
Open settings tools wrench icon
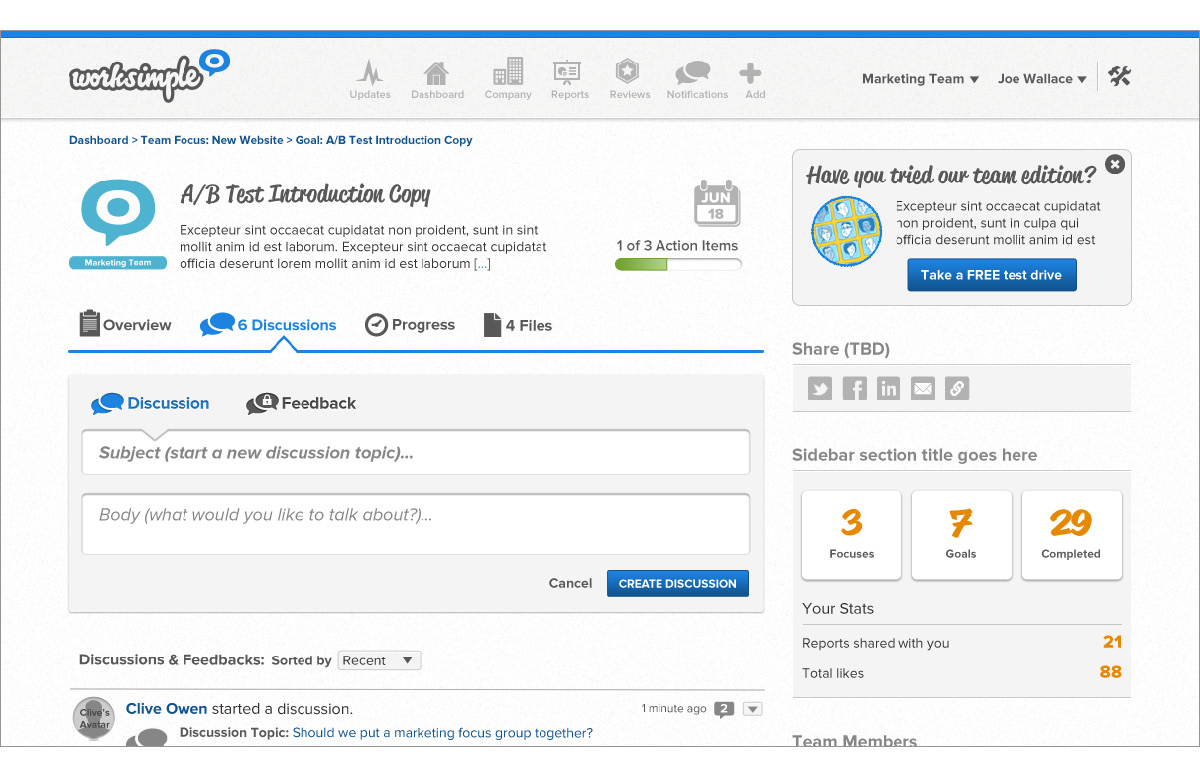(x=1119, y=77)
